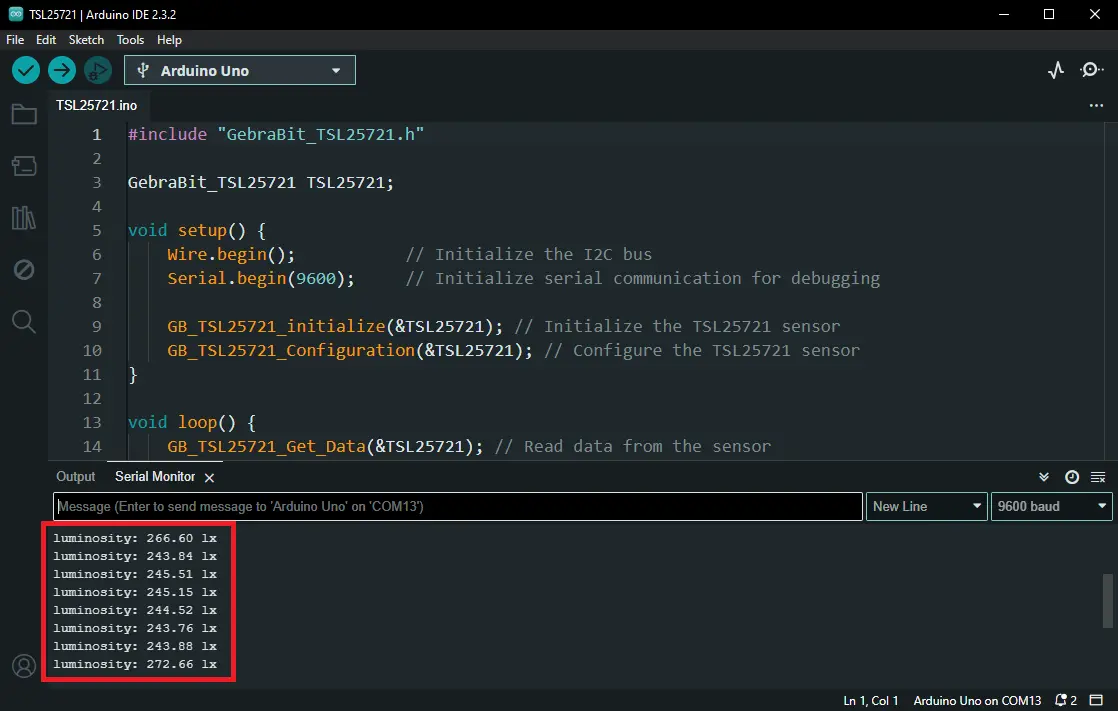Click the GB_TSL25721_Configuration code line
1118x711 pixels.
click(349, 350)
